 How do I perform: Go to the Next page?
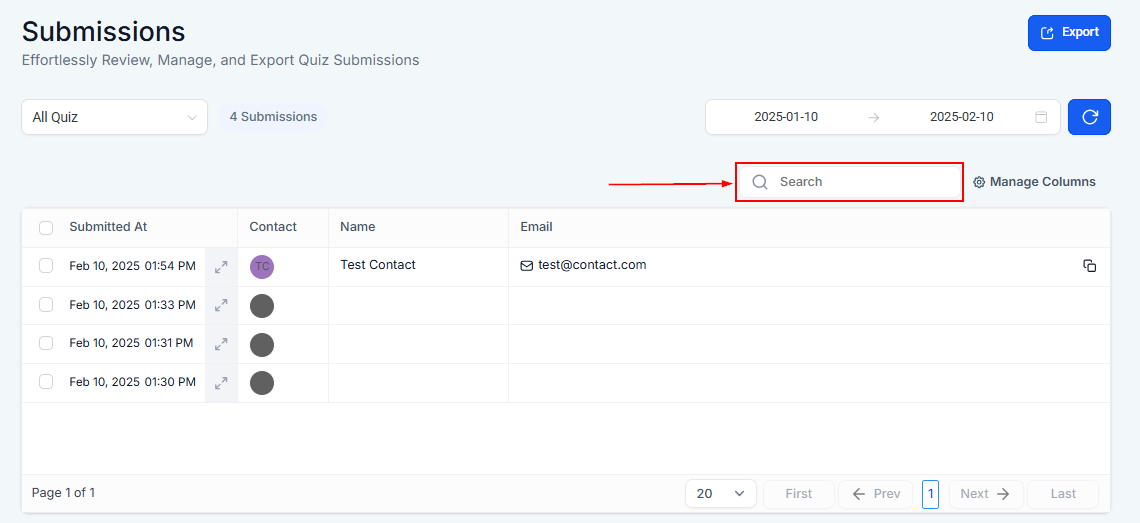986,494
